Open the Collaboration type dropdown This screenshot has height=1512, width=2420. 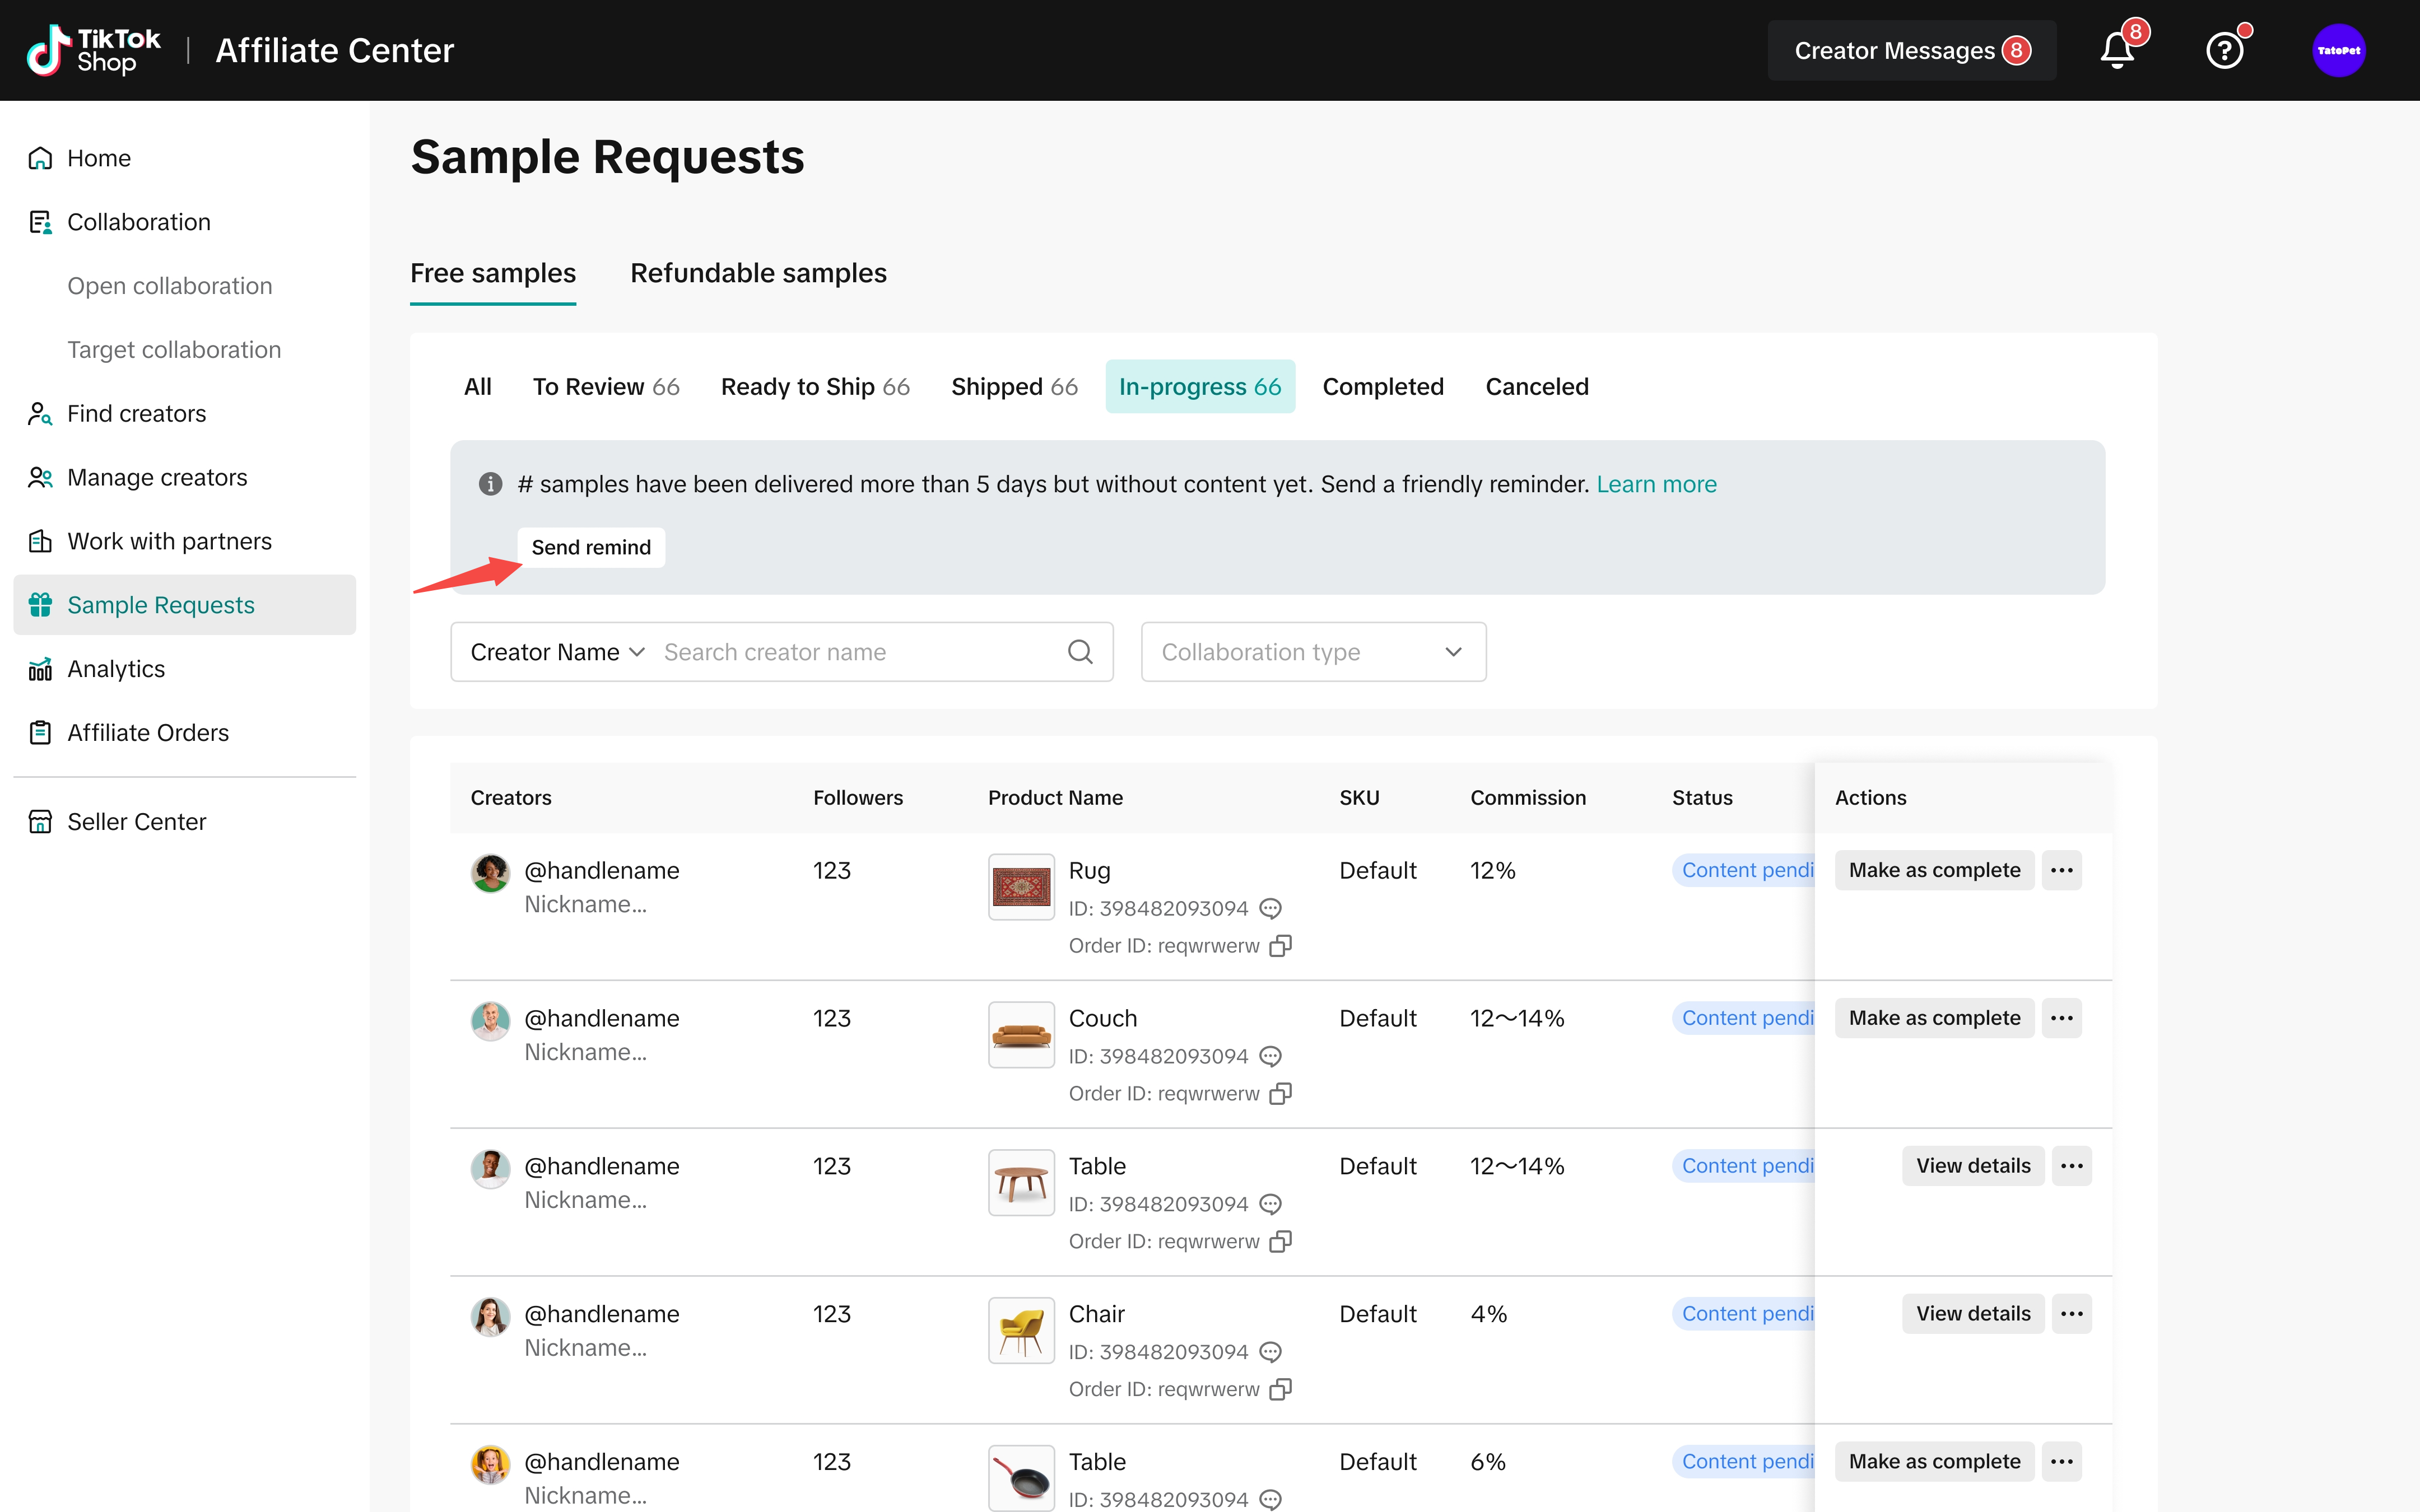pos(1312,652)
